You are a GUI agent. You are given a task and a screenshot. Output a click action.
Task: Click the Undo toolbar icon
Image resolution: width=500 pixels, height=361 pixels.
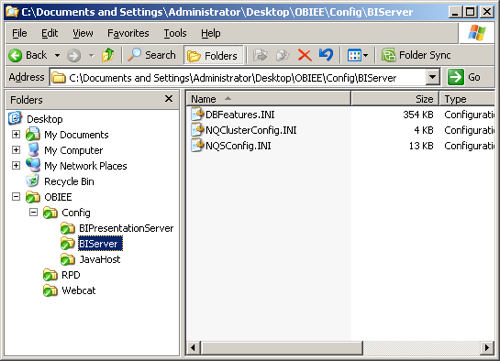click(x=326, y=55)
